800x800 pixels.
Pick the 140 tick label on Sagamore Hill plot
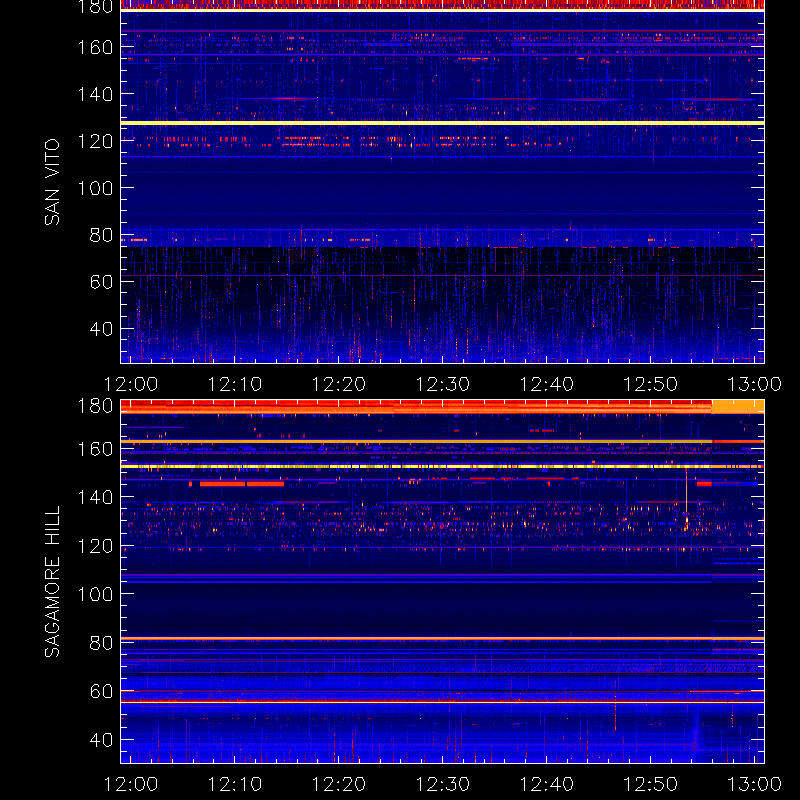click(95, 497)
